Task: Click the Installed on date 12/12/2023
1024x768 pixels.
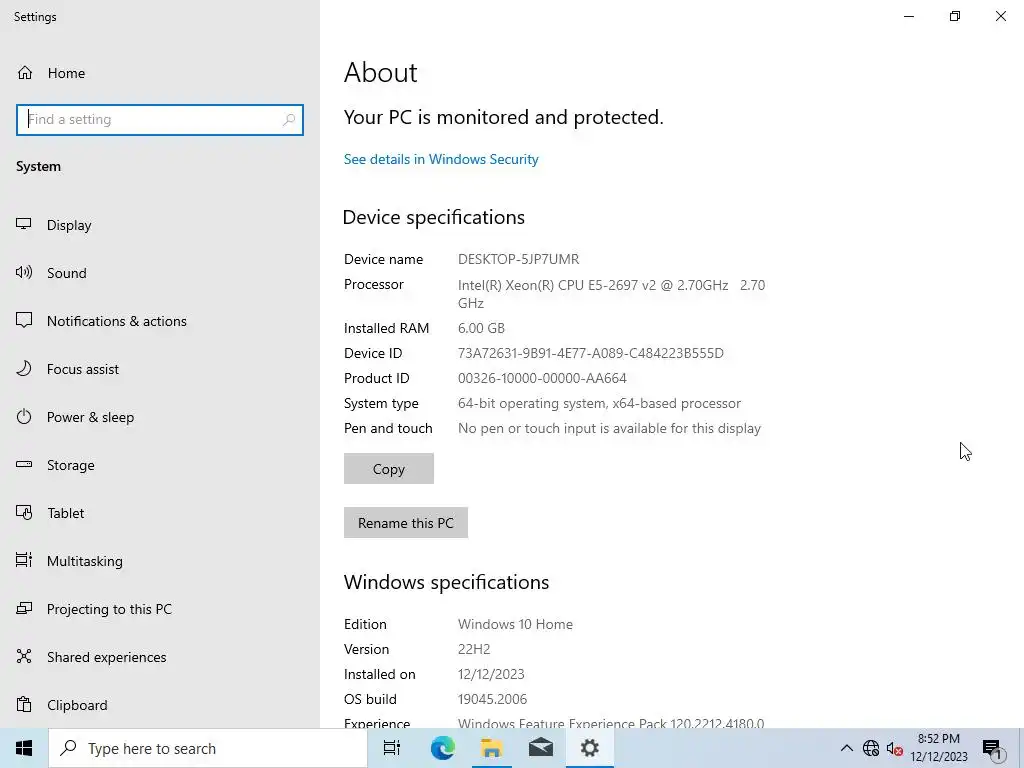Action: pos(491,674)
